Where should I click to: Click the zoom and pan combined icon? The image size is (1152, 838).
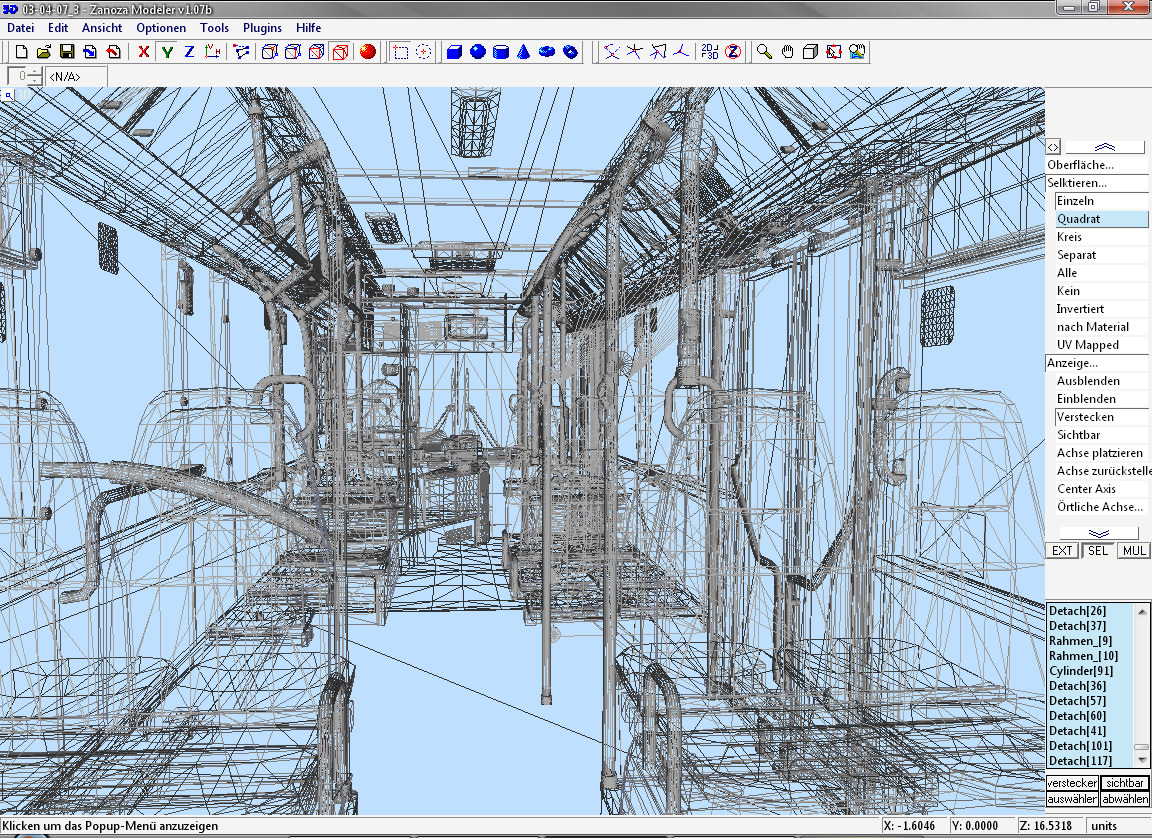click(x=857, y=51)
